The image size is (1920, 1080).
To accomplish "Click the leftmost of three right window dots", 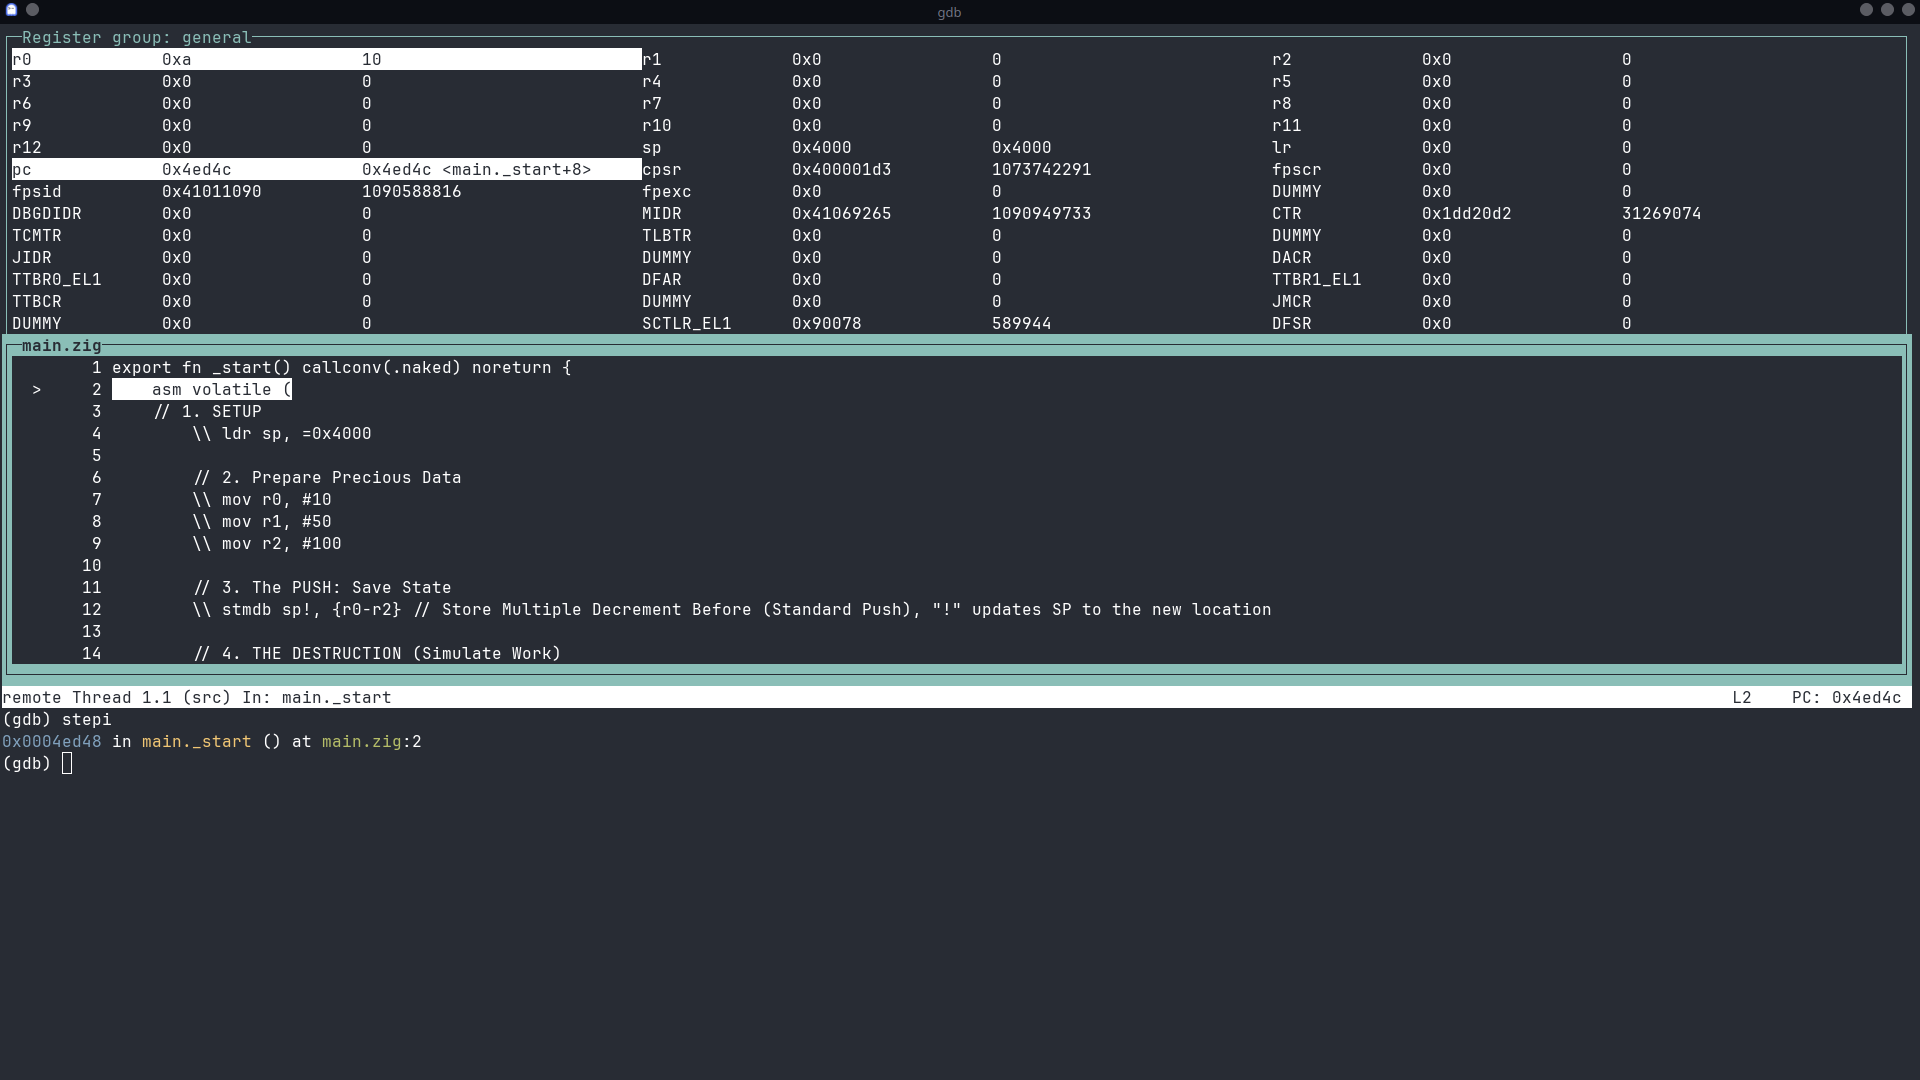I will point(1866,10).
